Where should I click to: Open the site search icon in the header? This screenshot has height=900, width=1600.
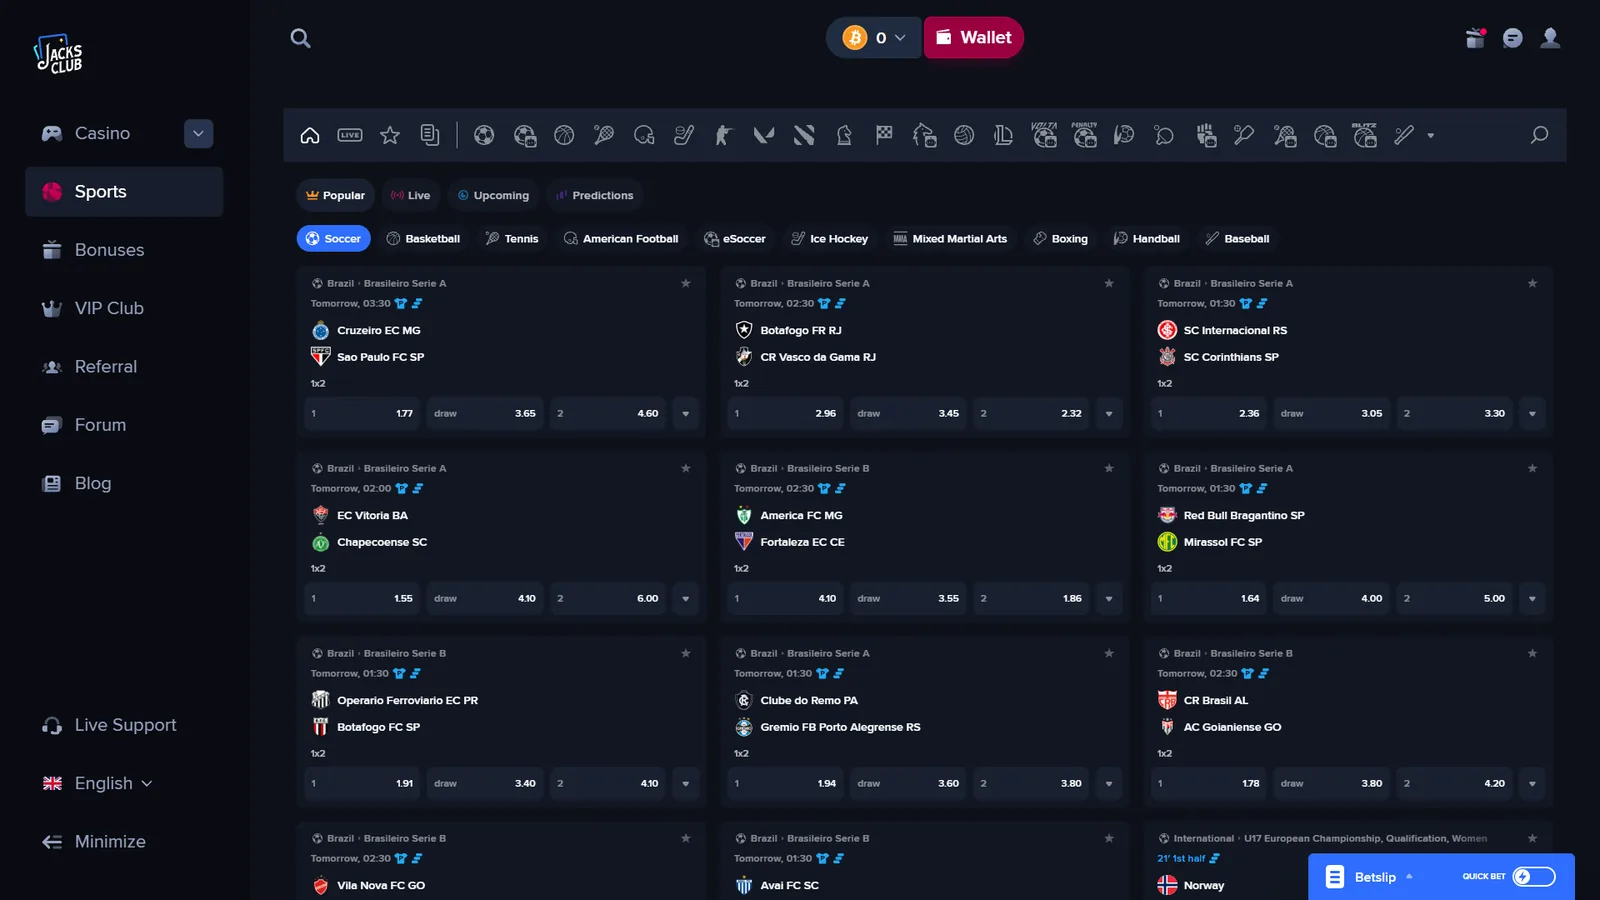coord(300,38)
